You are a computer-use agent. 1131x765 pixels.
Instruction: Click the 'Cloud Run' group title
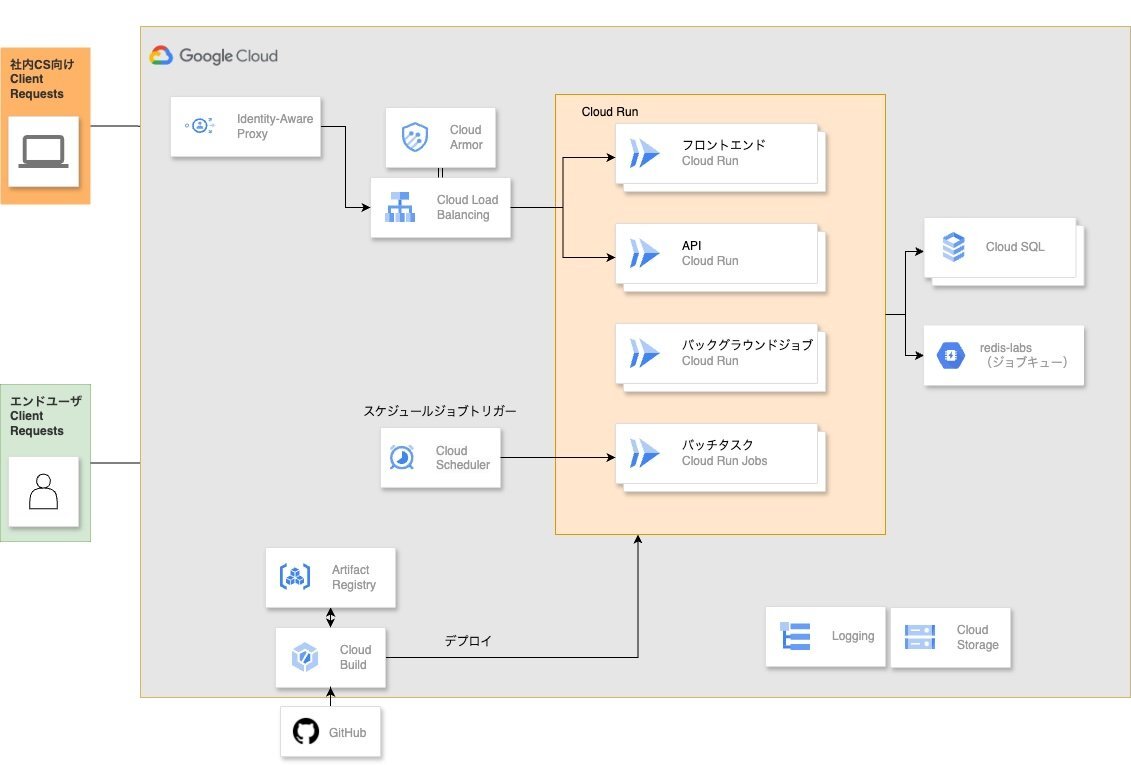pos(609,112)
